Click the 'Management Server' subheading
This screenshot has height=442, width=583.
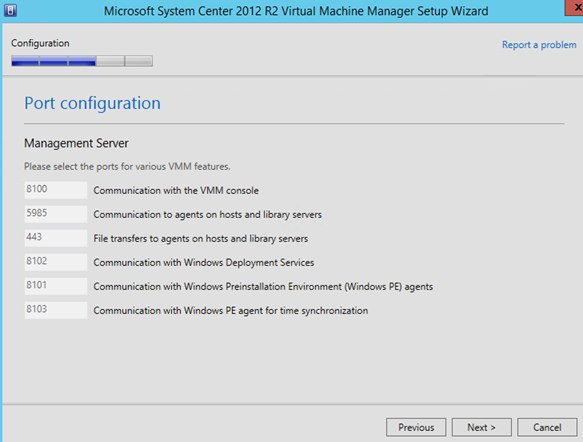[76, 143]
